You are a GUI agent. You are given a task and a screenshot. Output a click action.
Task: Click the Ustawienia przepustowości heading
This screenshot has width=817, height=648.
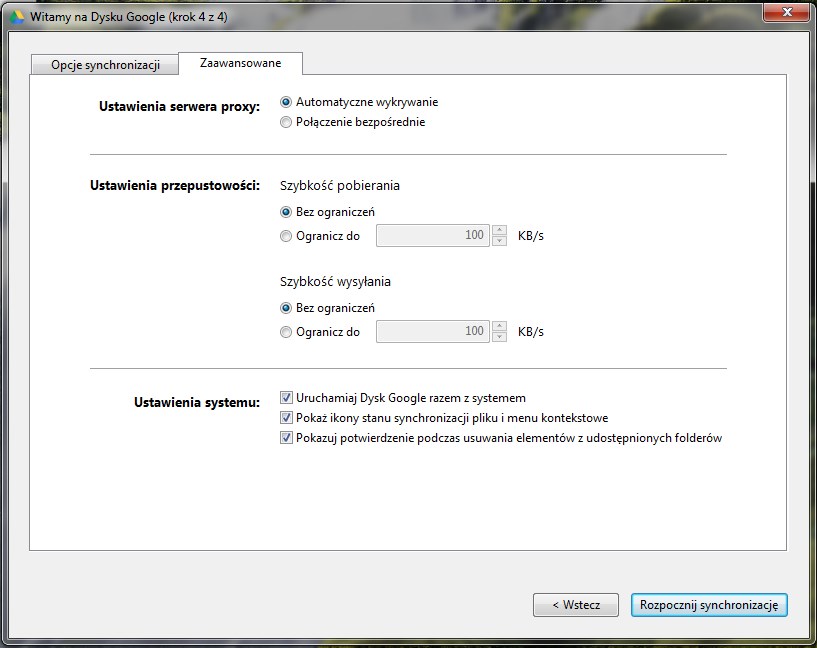pos(175,185)
